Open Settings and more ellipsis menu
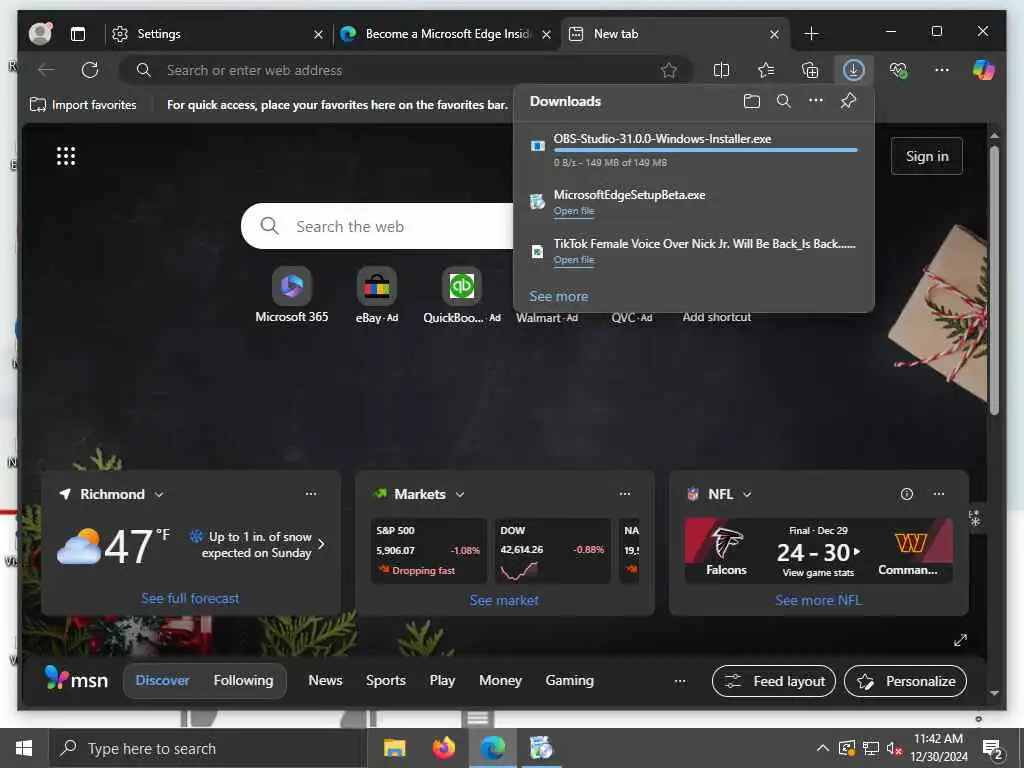 pyautogui.click(x=942, y=70)
